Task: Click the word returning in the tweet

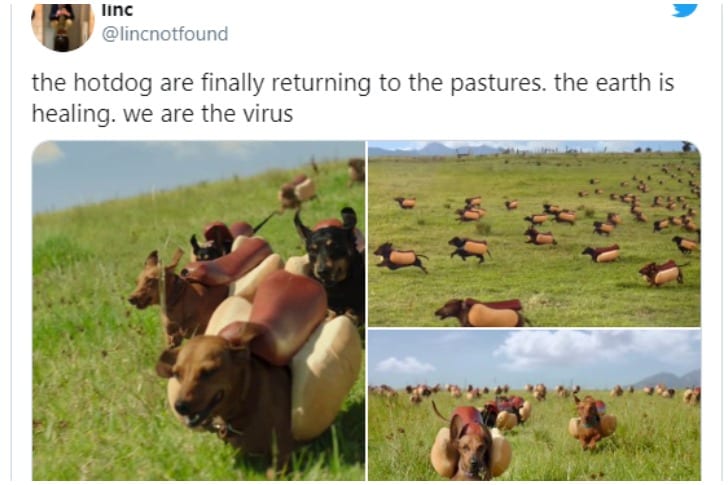Action: tap(321, 83)
